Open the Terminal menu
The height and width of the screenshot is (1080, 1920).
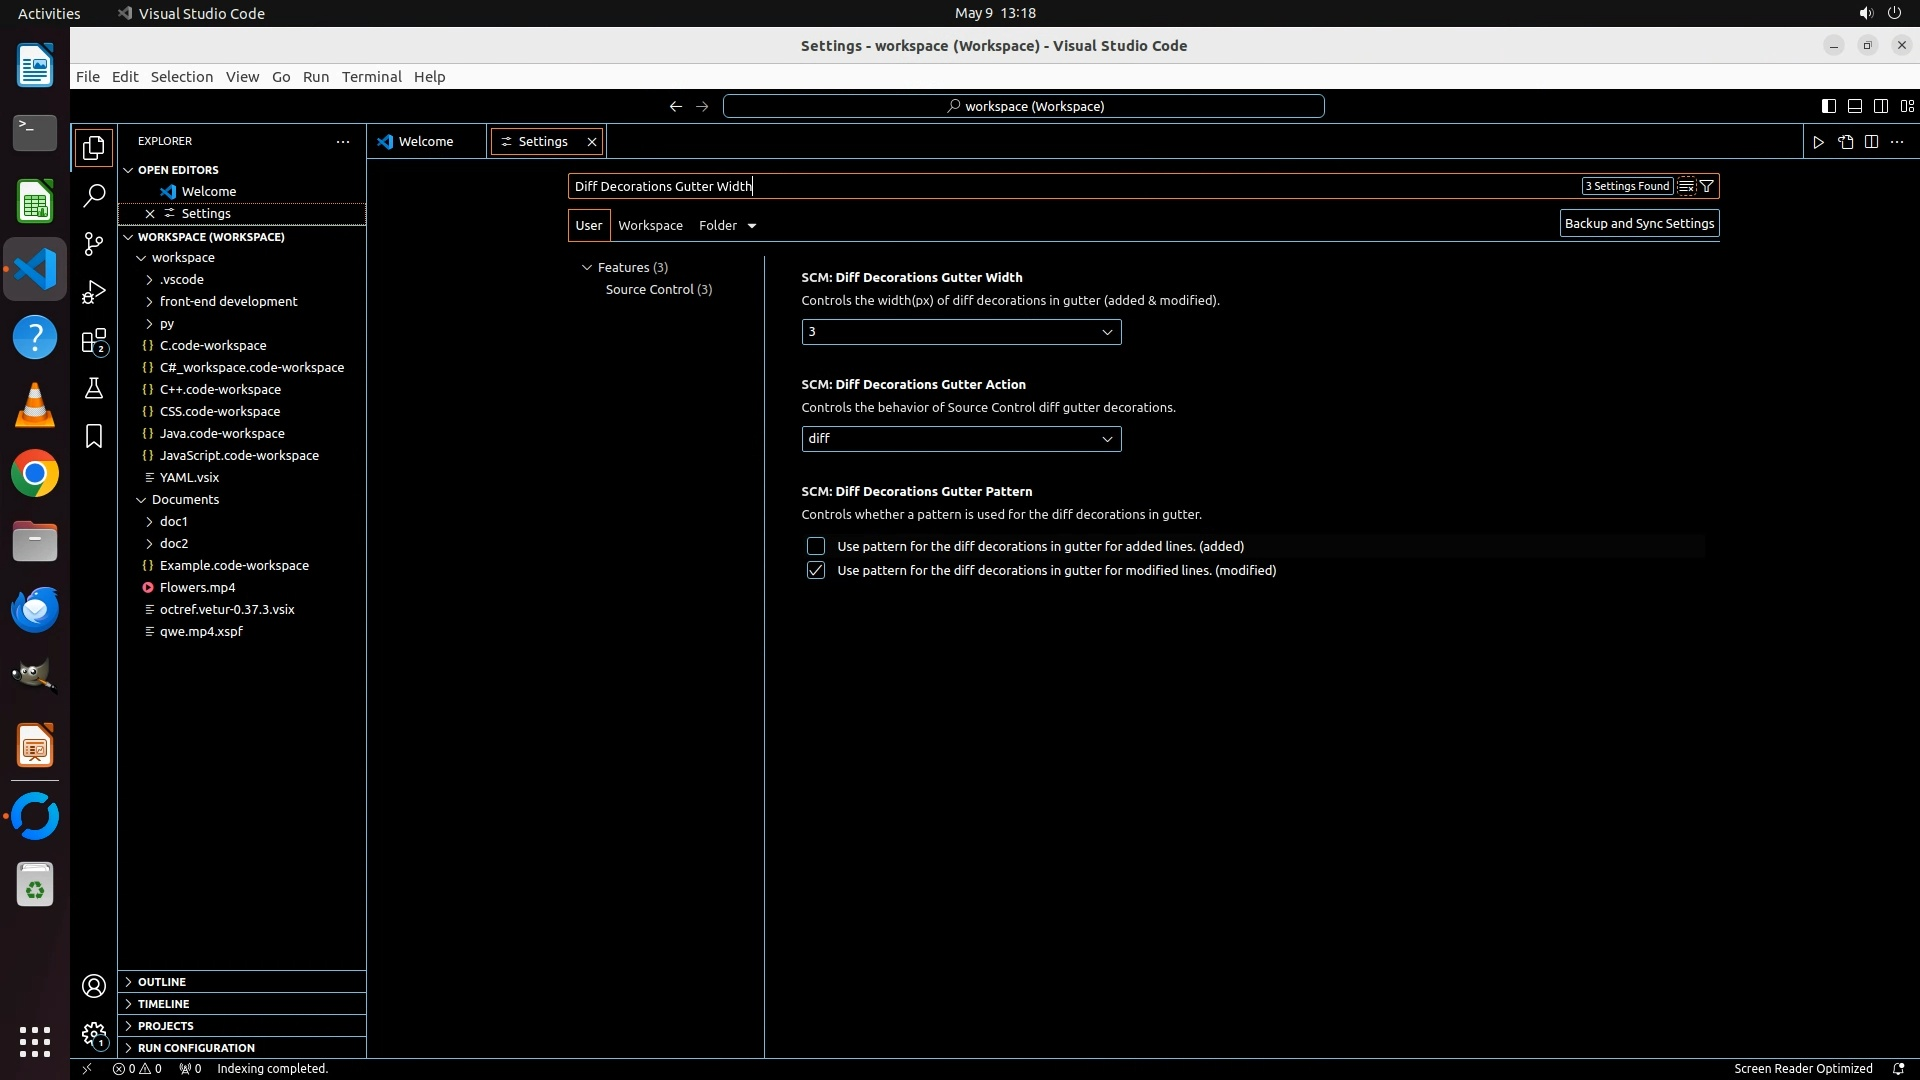pos(371,77)
